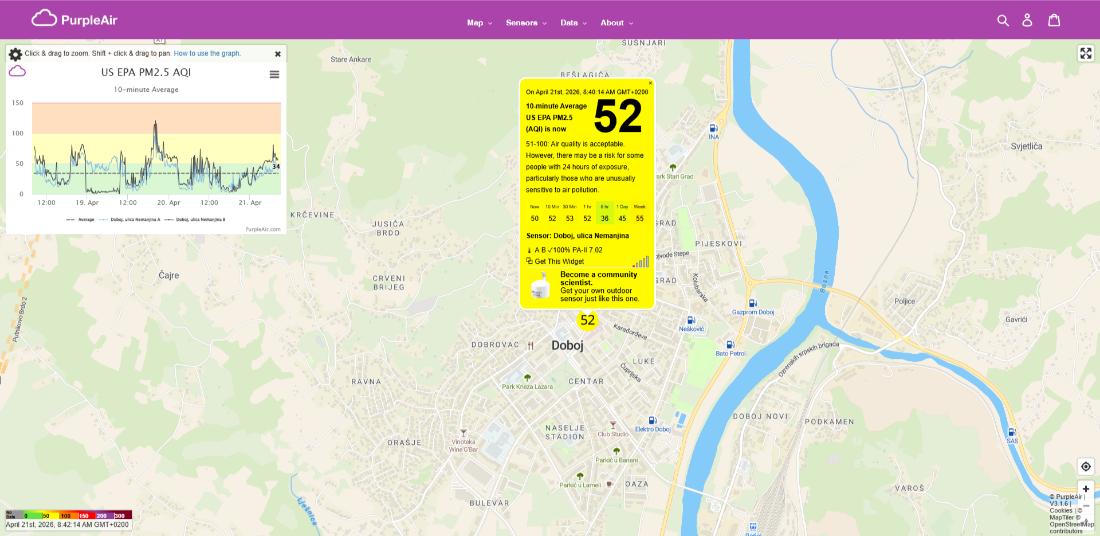This screenshot has height=536, width=1100.
Task: Open the chart hamburger menu
Action: point(274,74)
